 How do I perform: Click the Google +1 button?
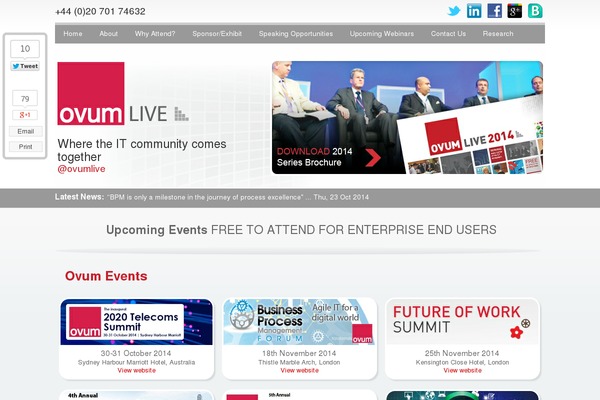click(25, 115)
